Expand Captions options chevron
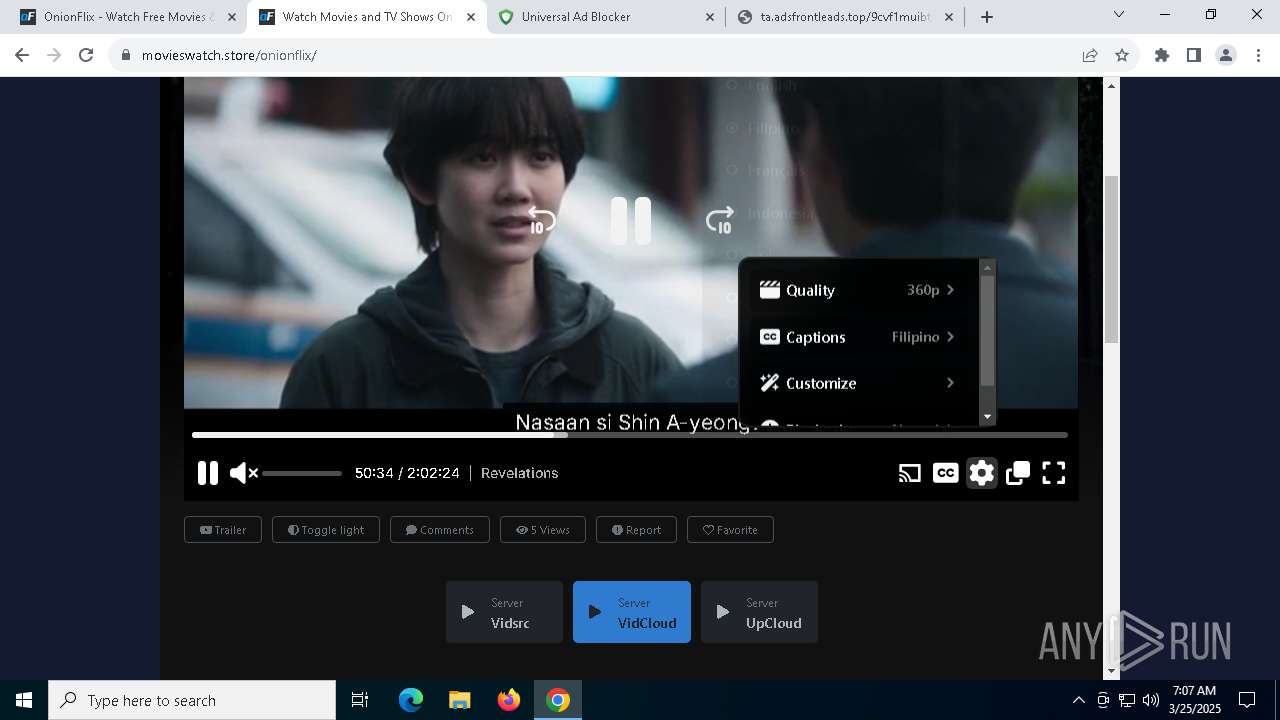 [x=950, y=337]
